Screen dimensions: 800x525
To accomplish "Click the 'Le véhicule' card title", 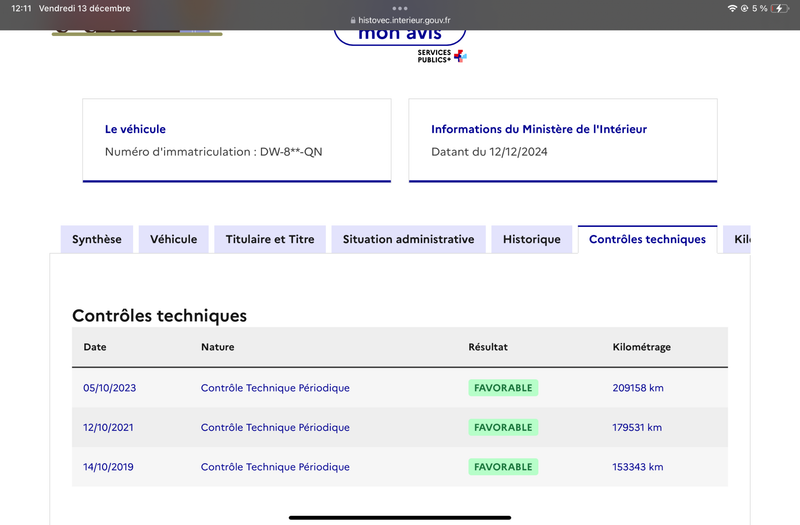I will [135, 129].
